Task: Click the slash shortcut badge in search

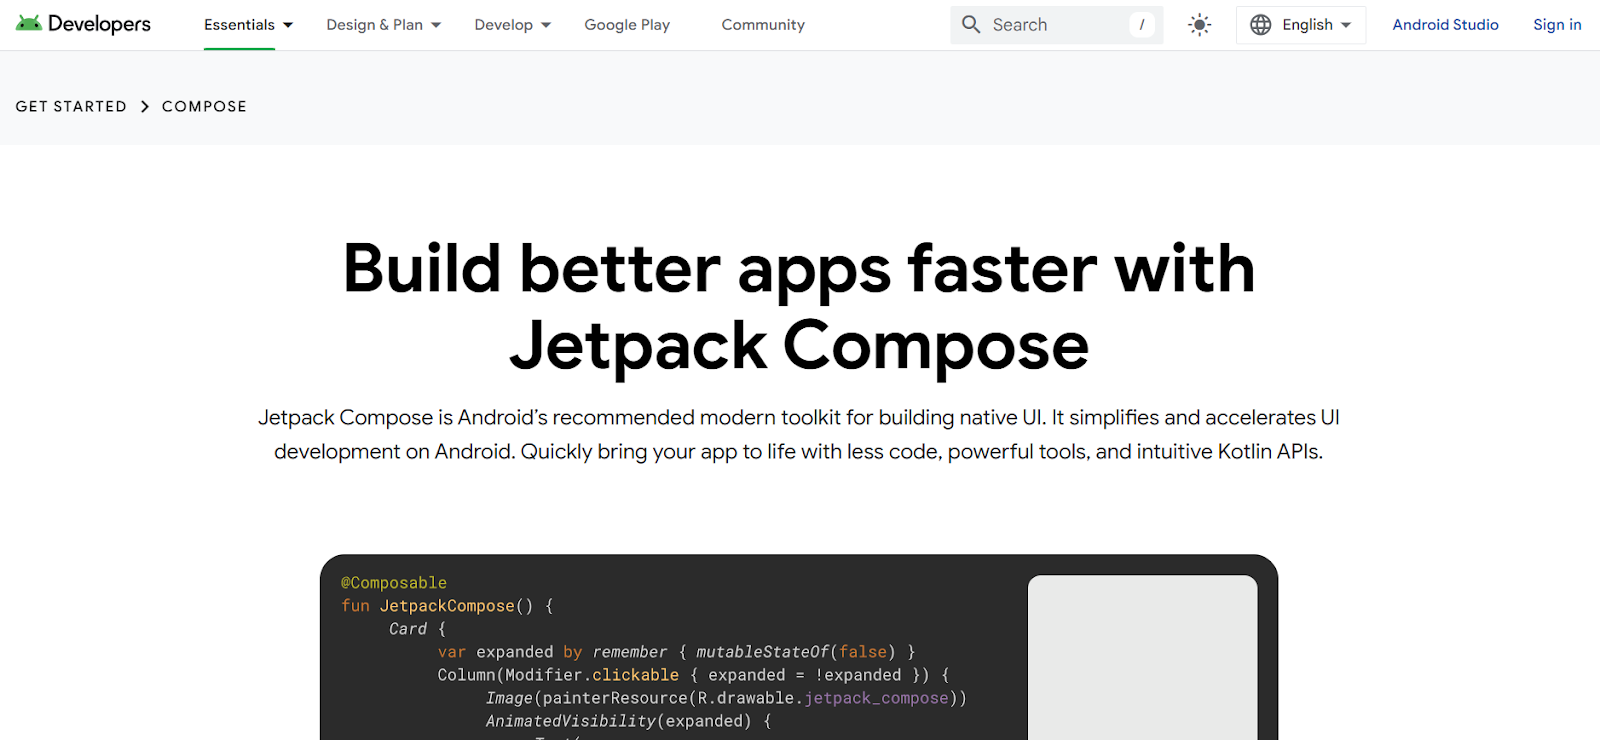Action: pyautogui.click(x=1142, y=25)
